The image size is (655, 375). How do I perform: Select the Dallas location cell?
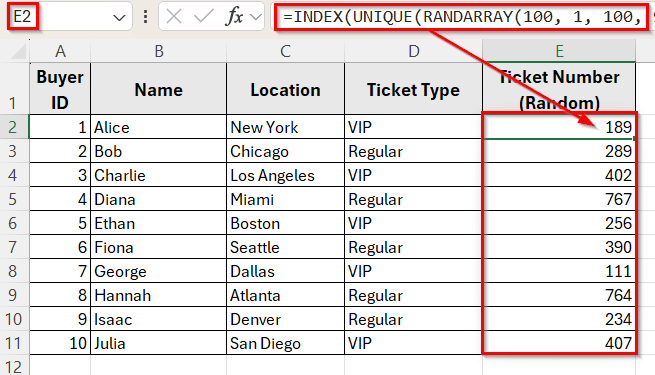tap(285, 271)
